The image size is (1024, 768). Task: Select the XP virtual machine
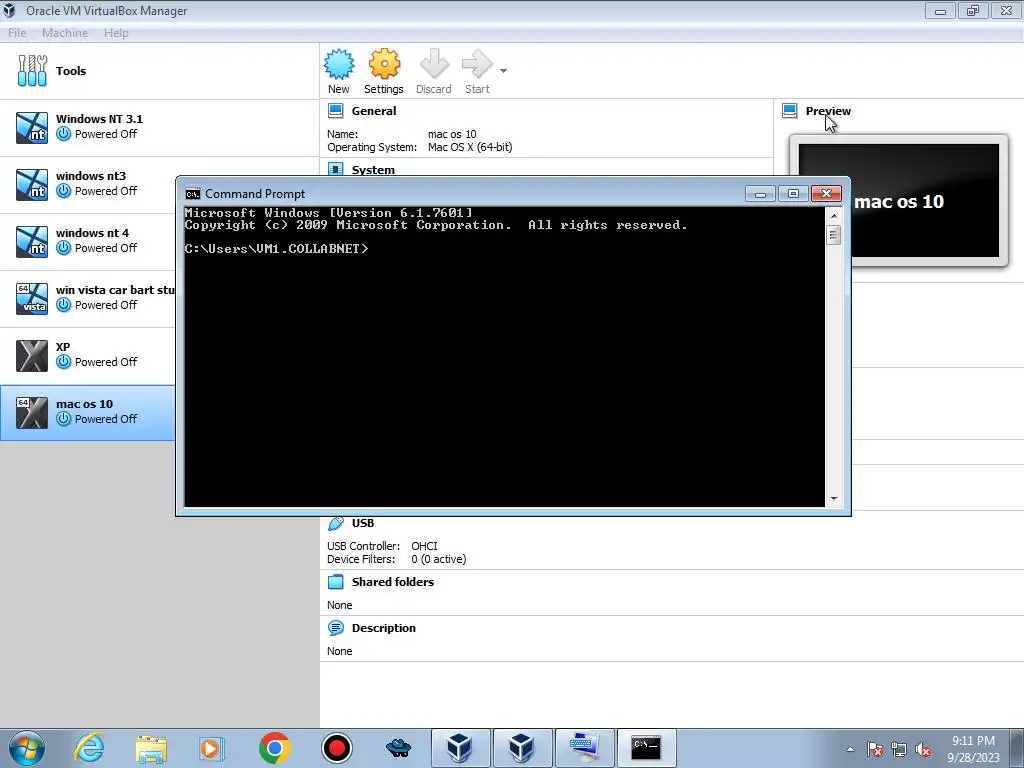tap(88, 355)
